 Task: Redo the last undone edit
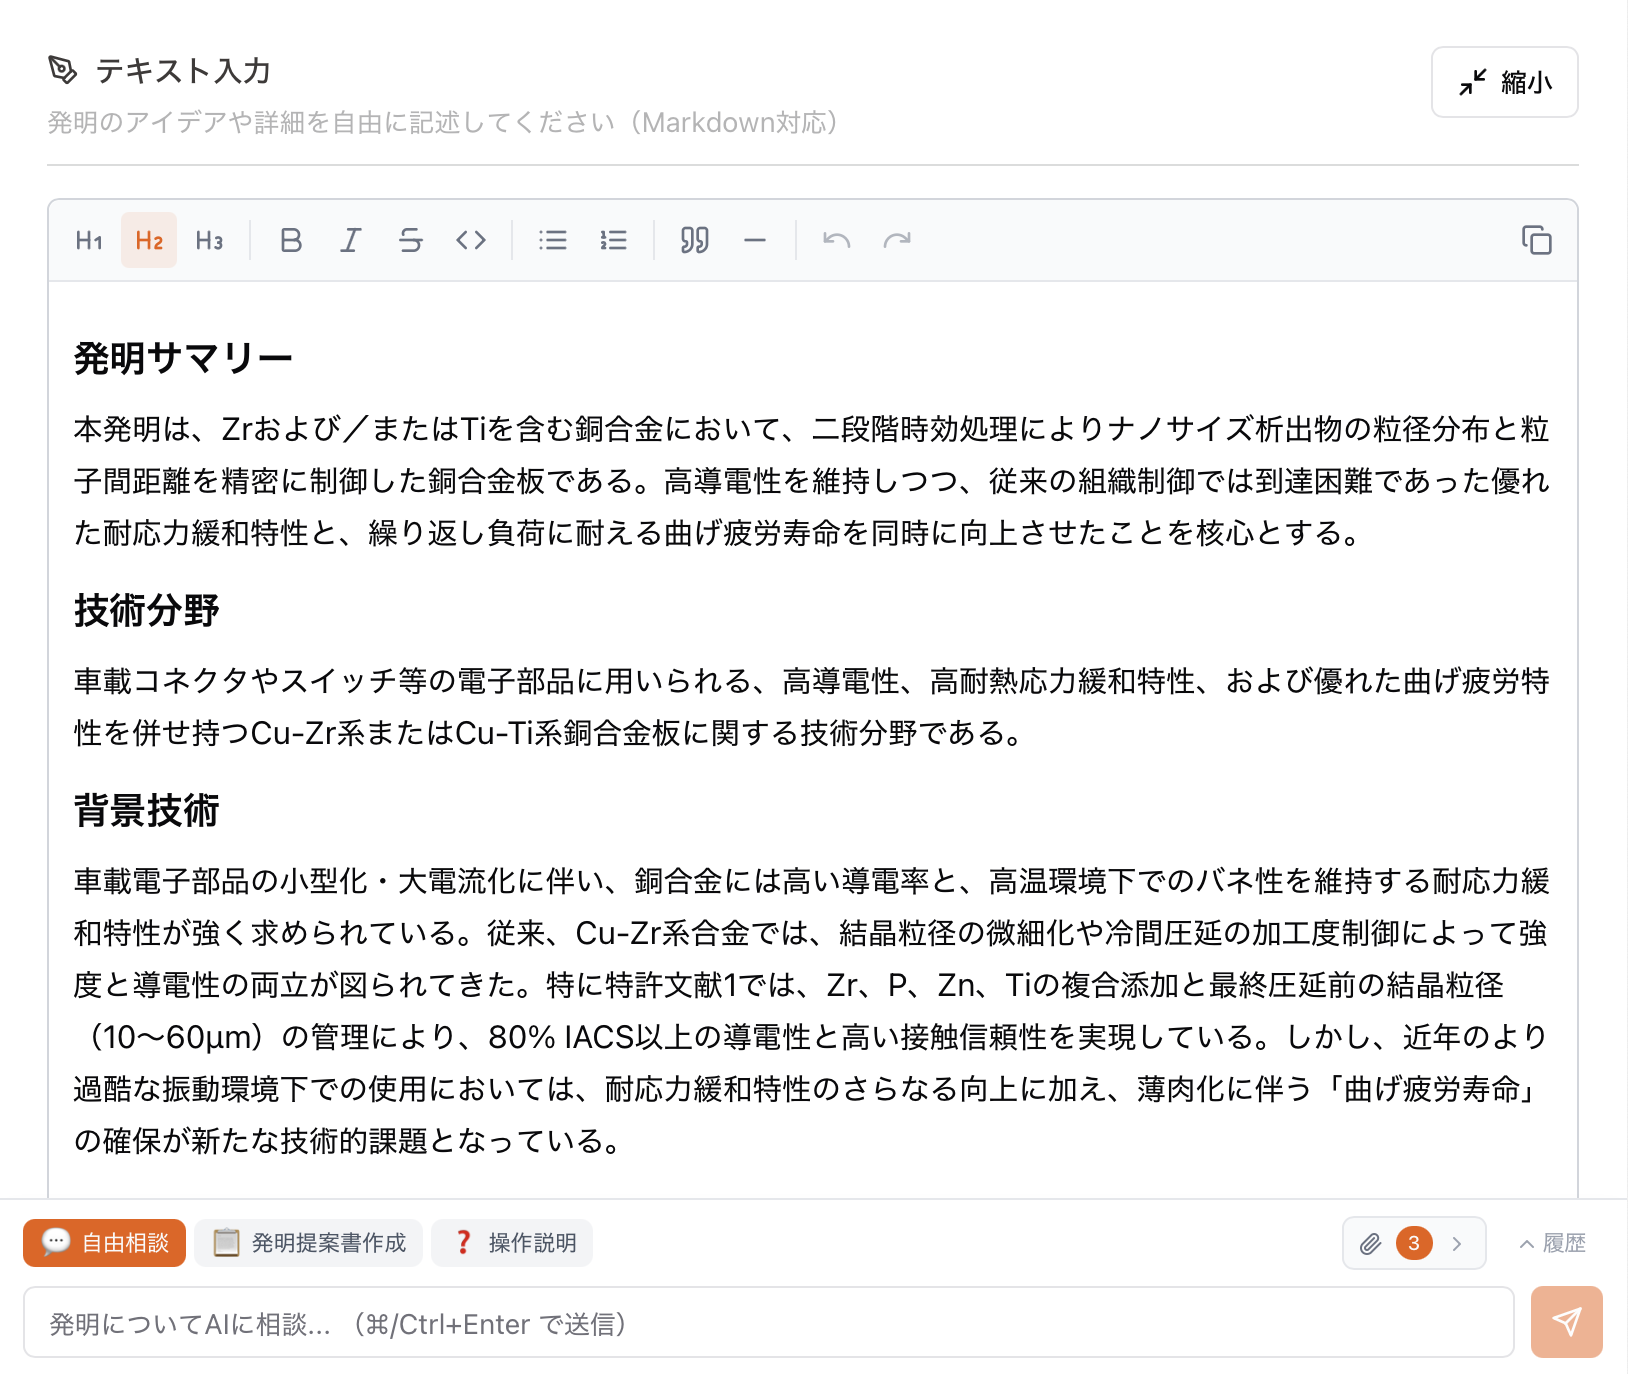(897, 240)
